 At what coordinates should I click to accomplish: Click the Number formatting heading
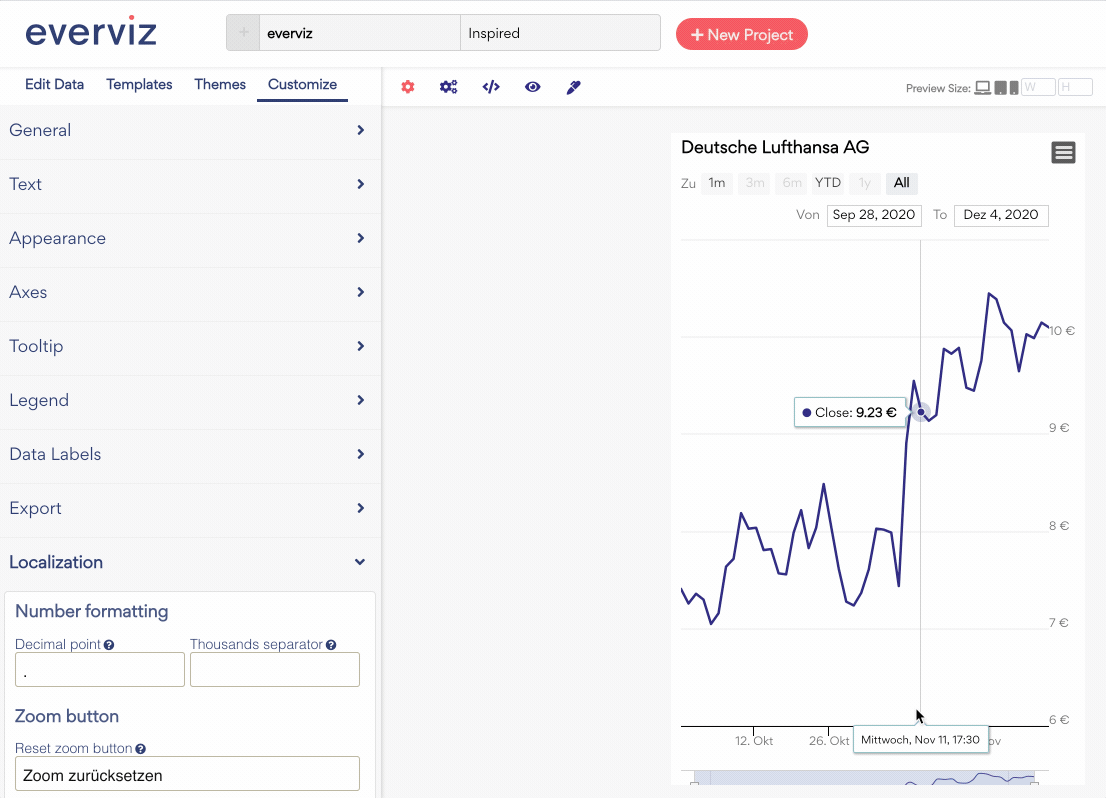click(92, 611)
